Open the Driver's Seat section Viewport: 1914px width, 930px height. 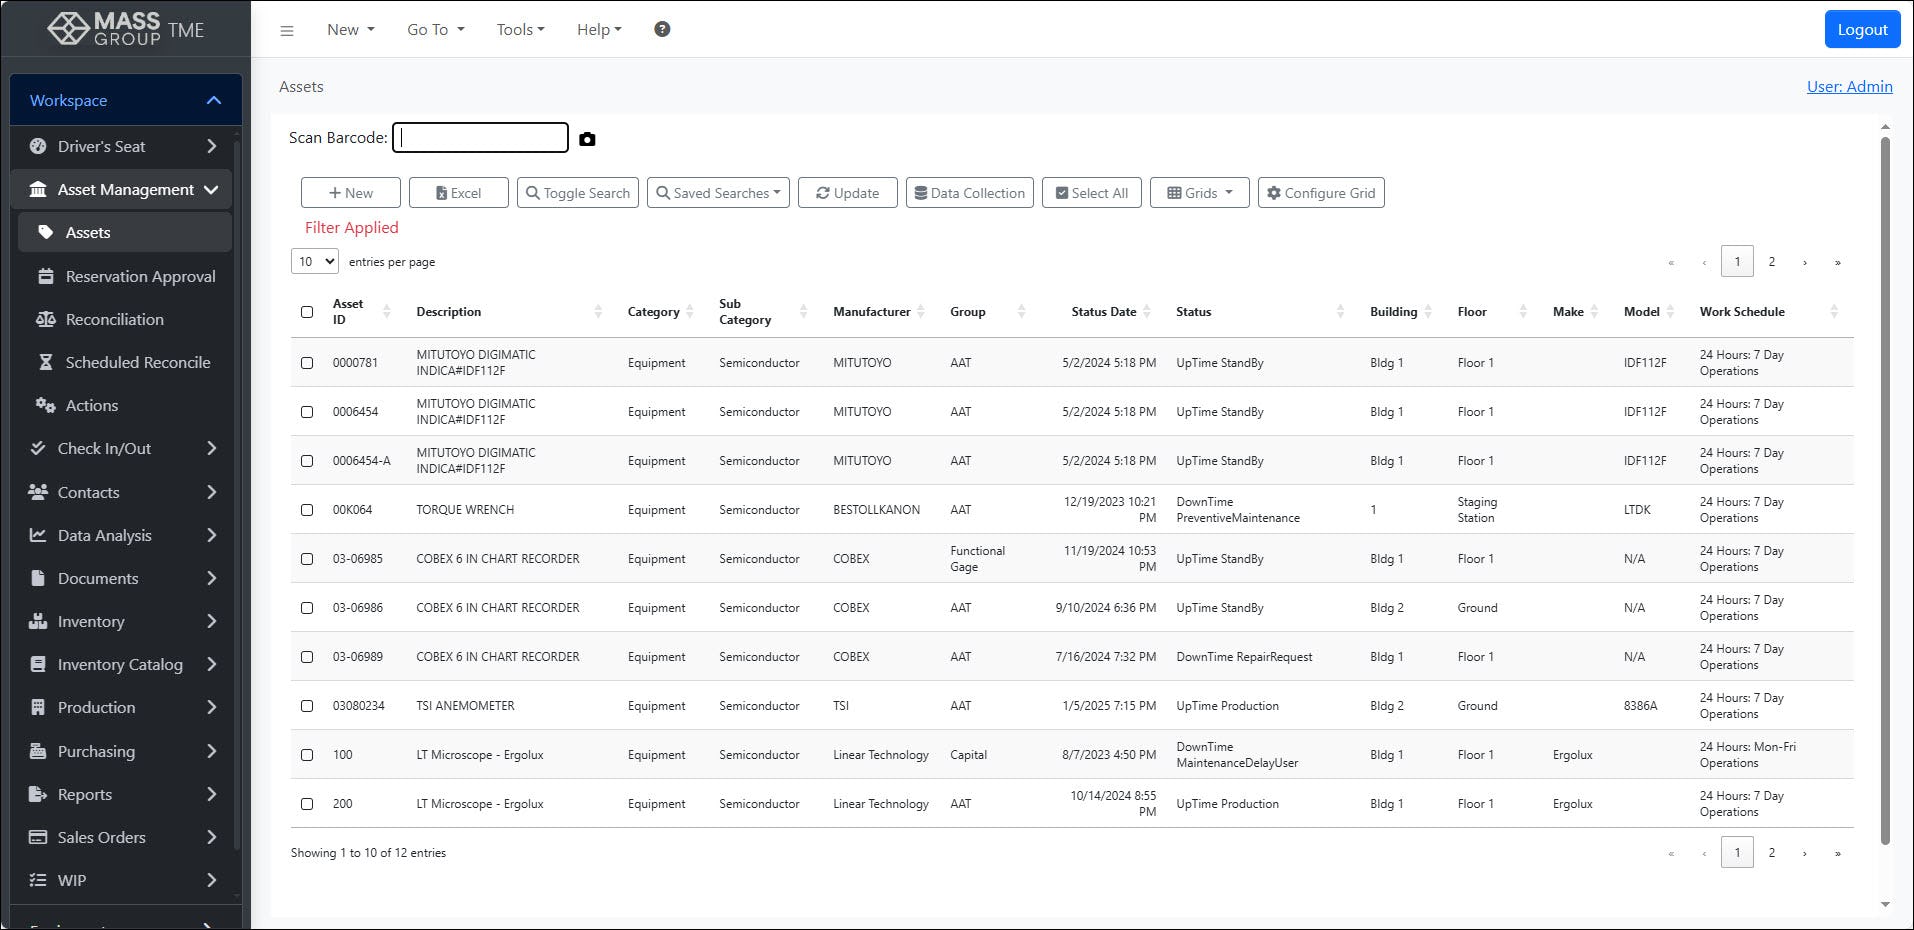pos(103,146)
